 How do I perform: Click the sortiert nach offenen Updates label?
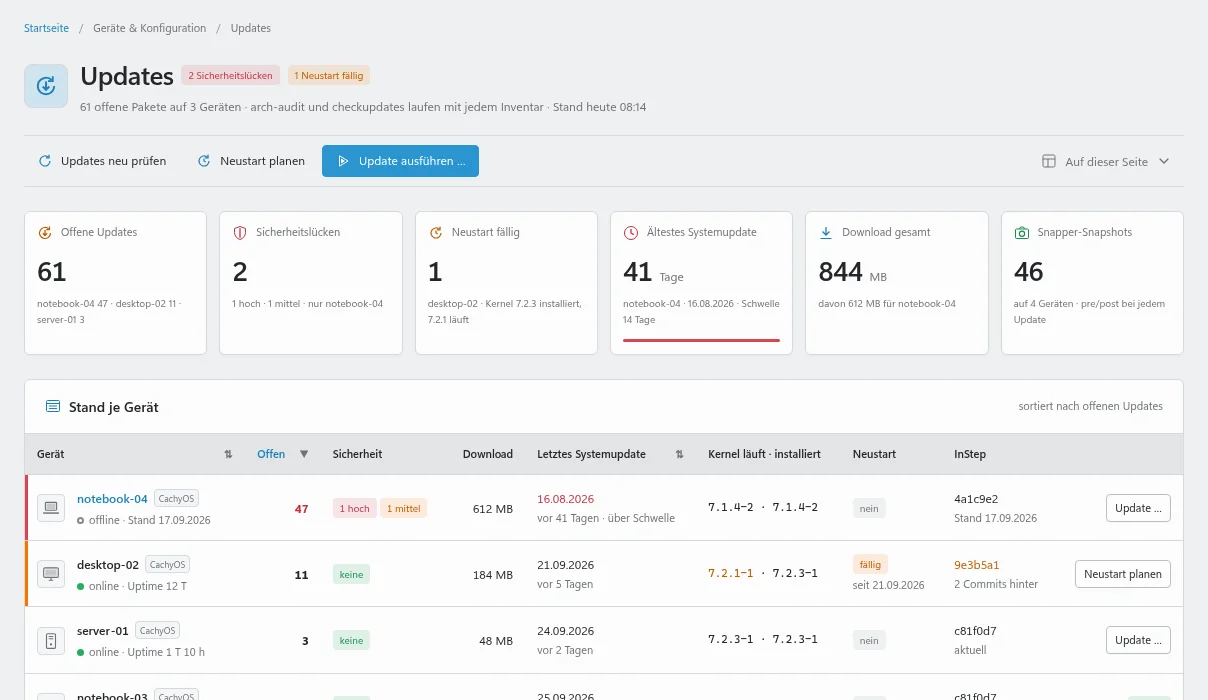tap(1091, 406)
